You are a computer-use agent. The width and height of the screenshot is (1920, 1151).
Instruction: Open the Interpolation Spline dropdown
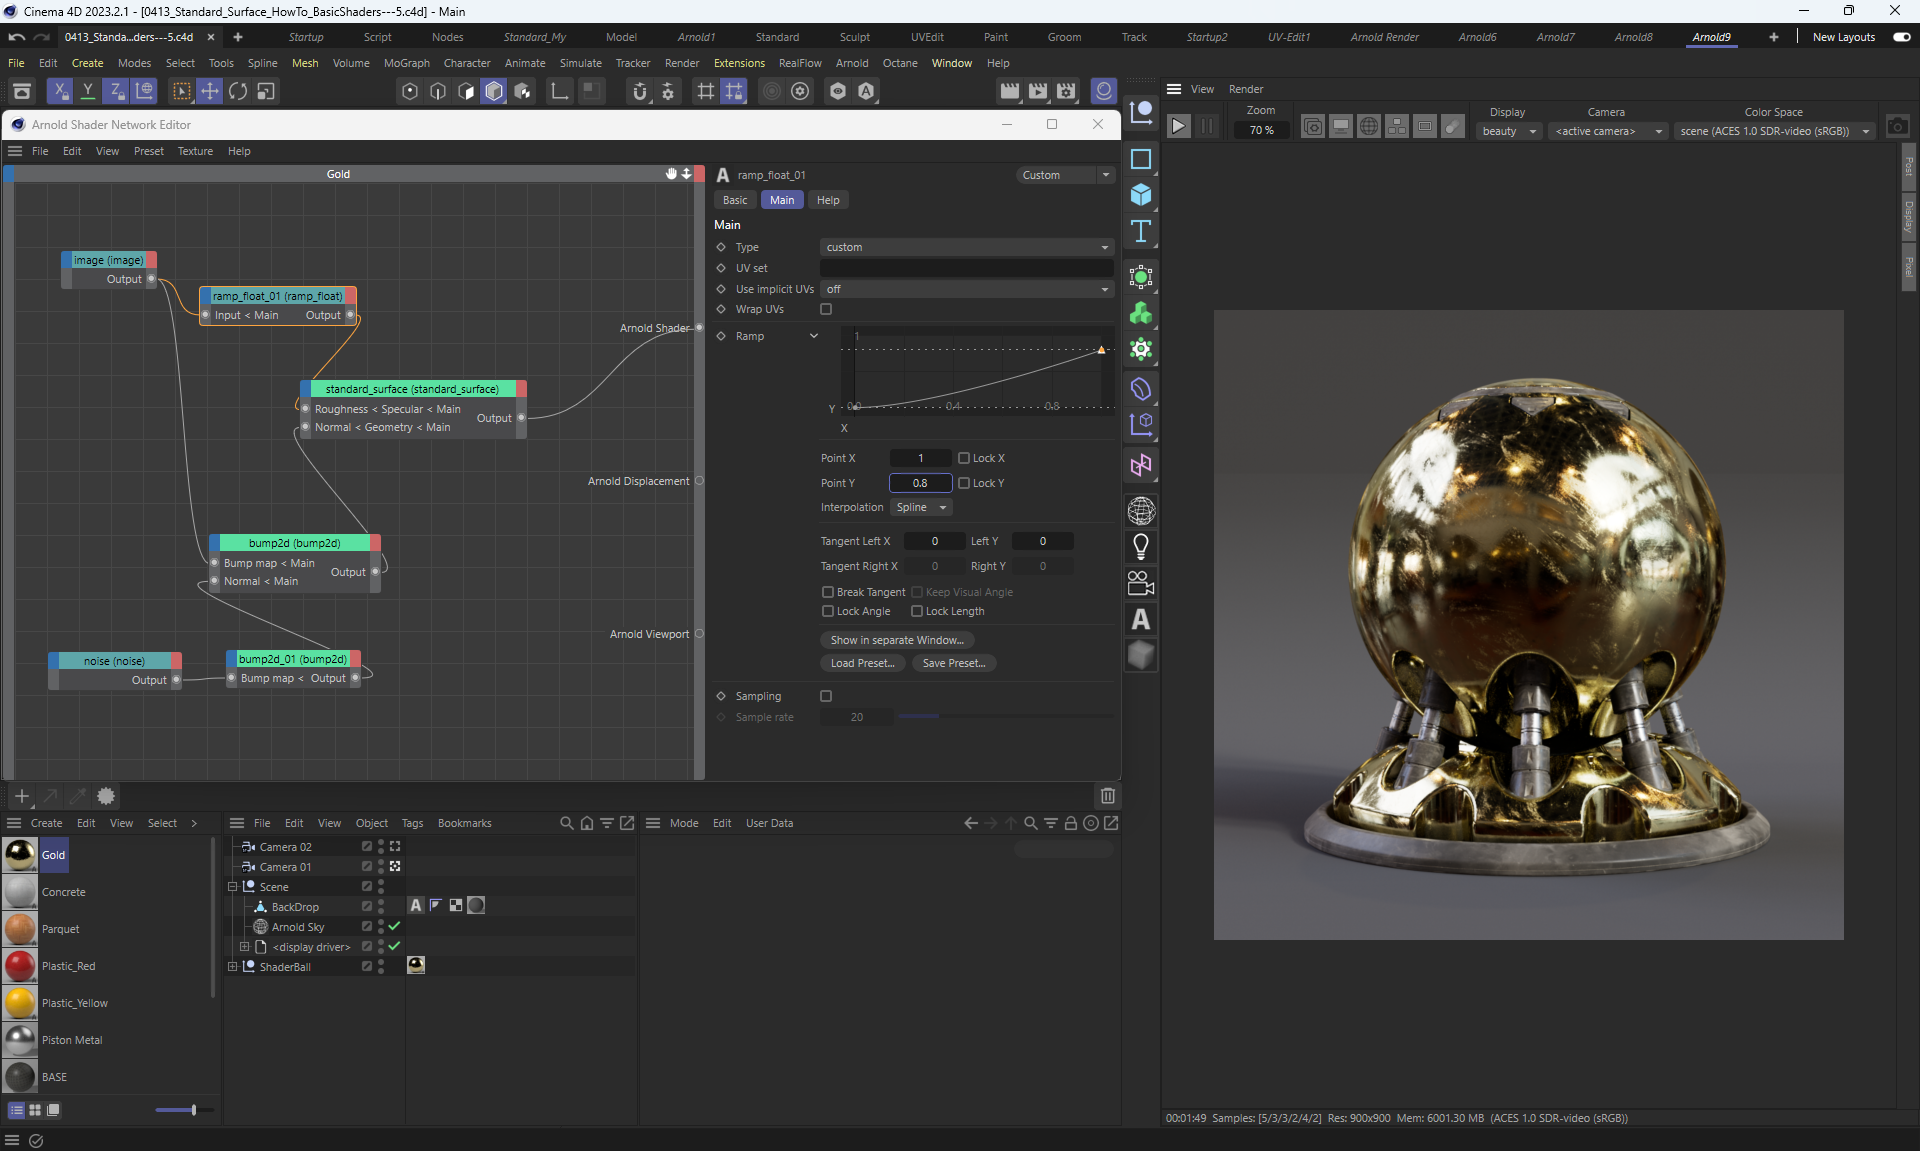(x=920, y=508)
